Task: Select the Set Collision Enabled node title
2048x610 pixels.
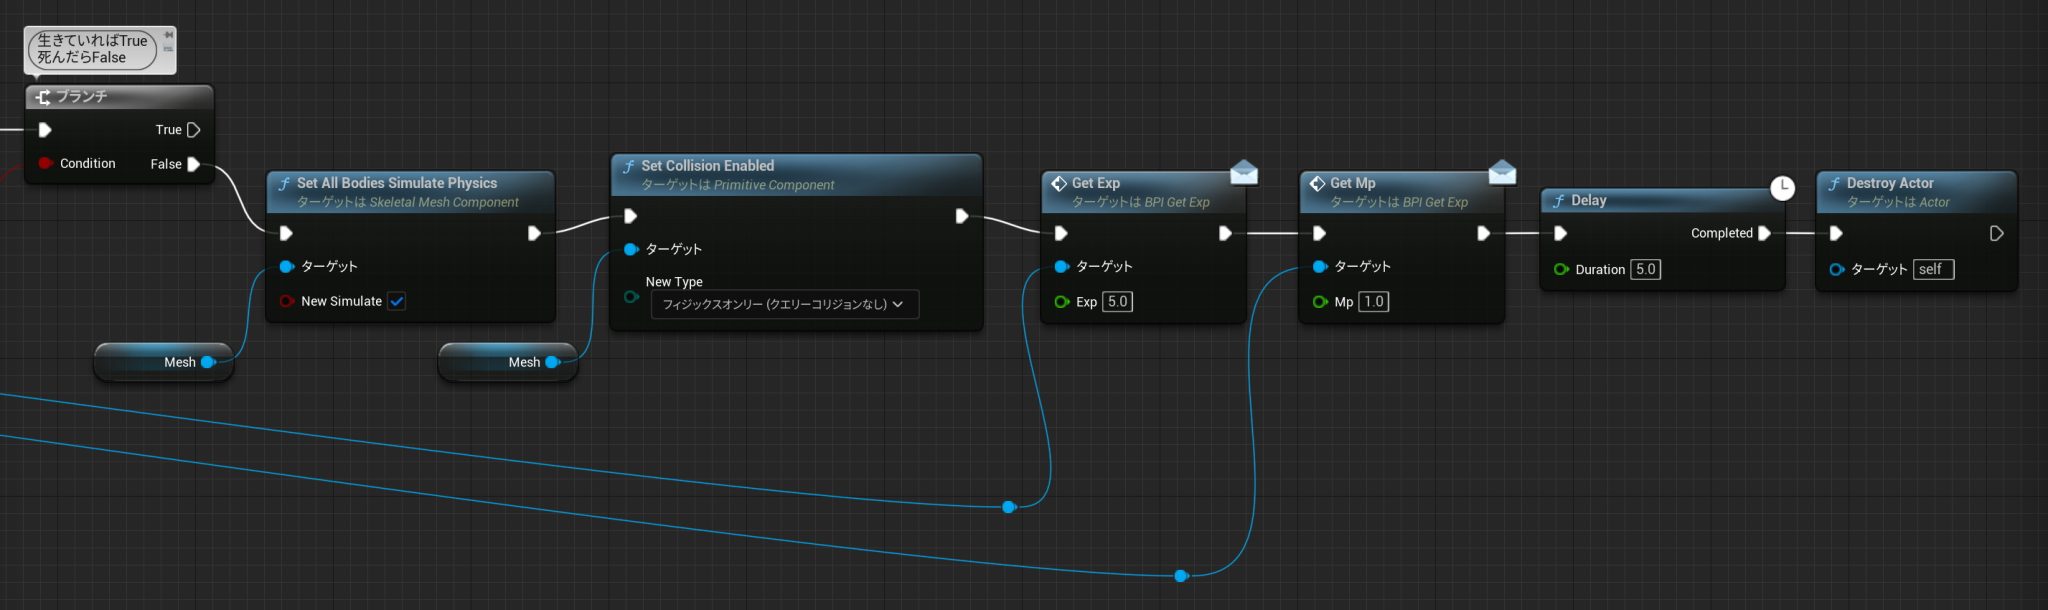Action: (707, 166)
